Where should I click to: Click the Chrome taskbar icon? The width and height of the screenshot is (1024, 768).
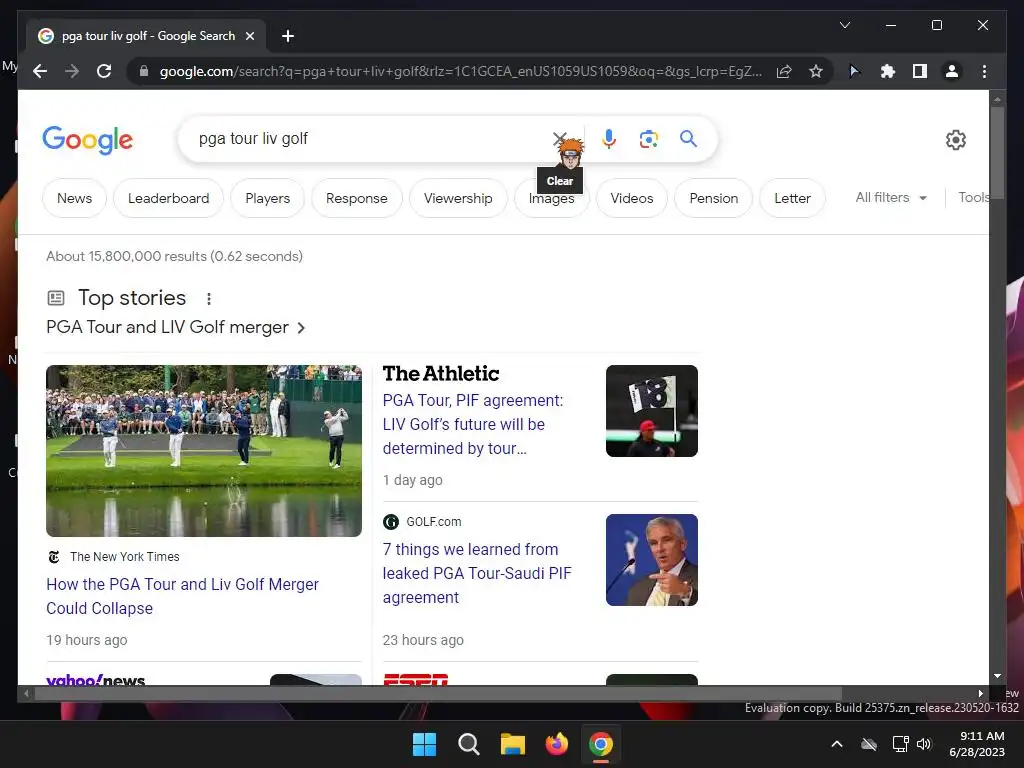point(601,744)
